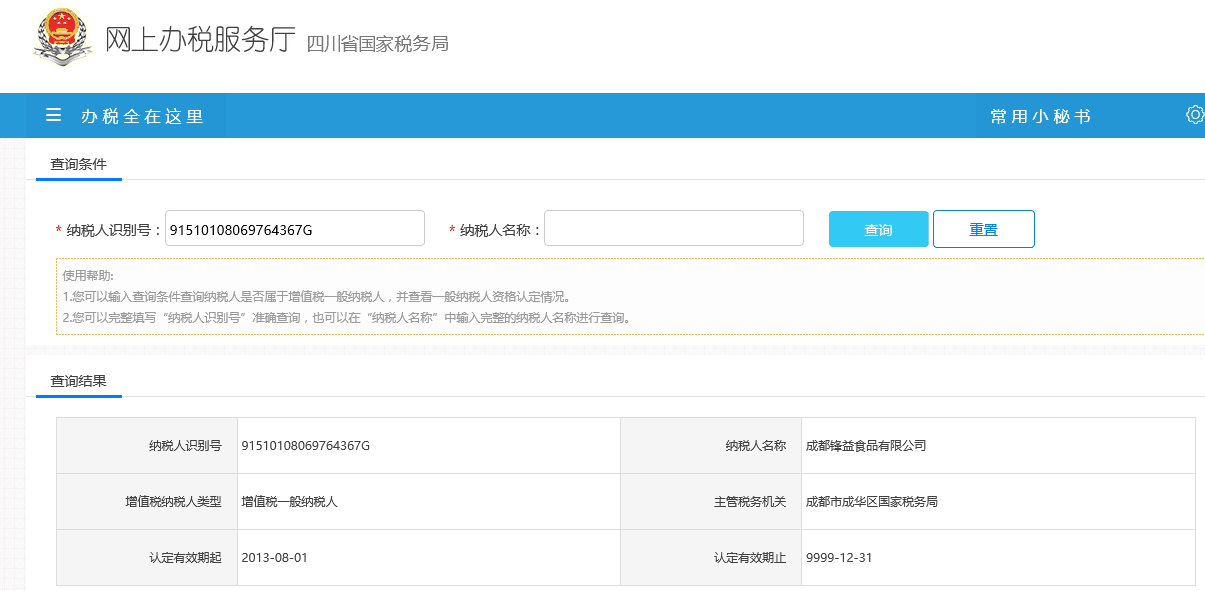Screen dimensions: 1205x591
Task: Click the taxpayer ID value in results table
Action: click(306, 446)
